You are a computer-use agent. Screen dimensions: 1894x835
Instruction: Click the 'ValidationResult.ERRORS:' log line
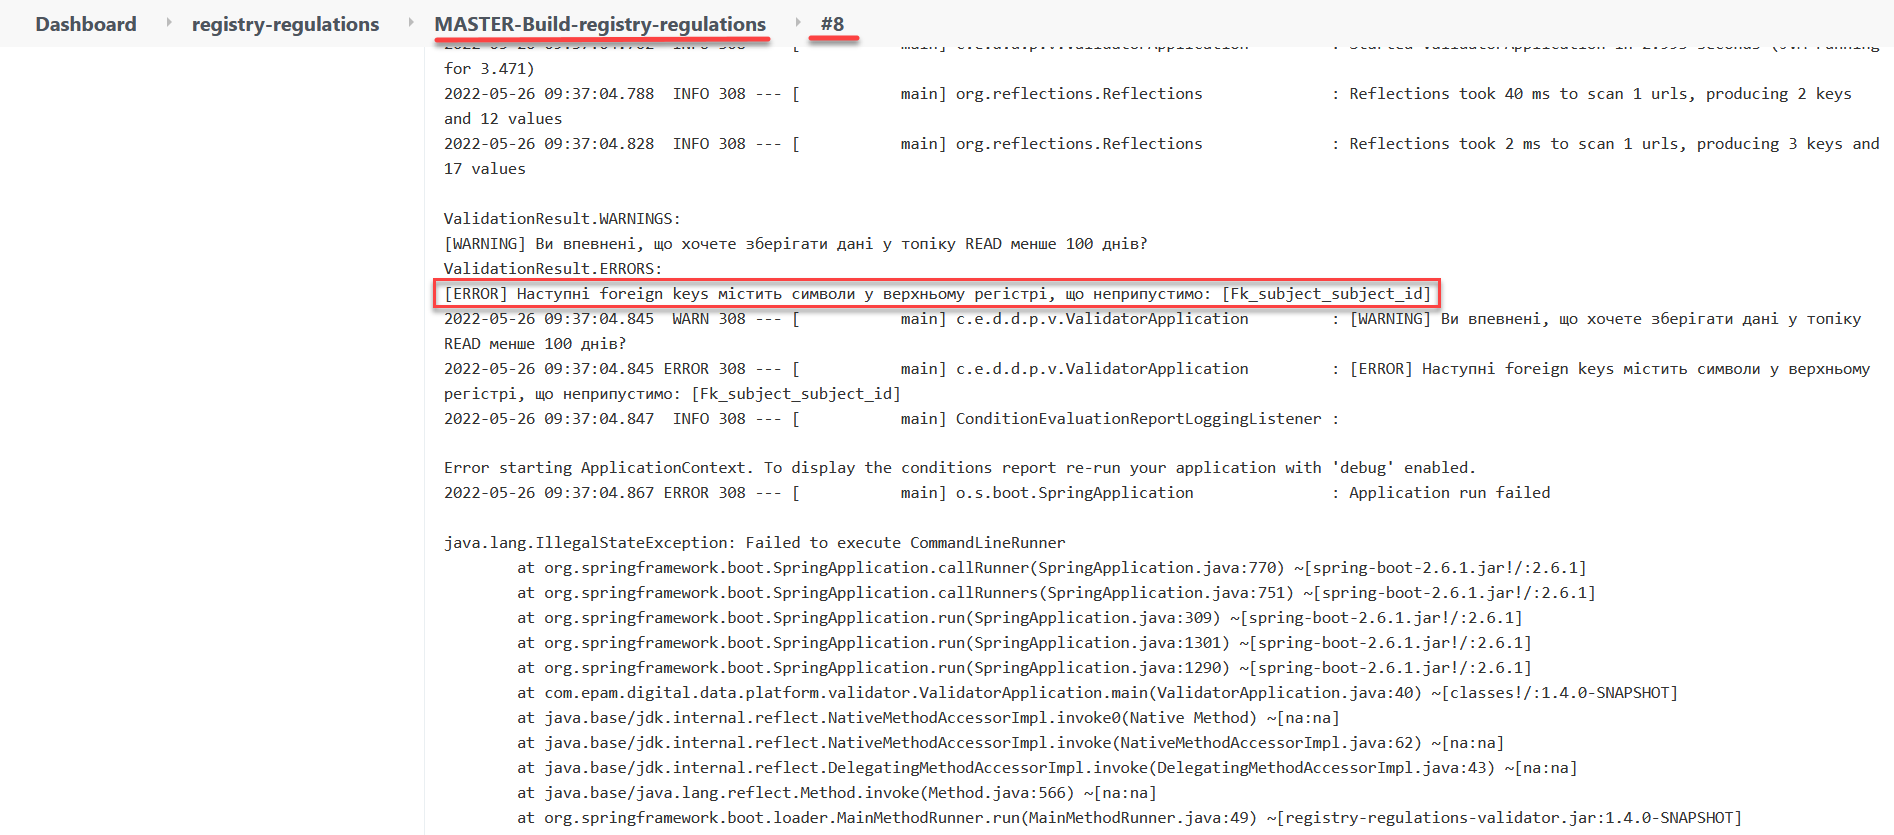(553, 269)
